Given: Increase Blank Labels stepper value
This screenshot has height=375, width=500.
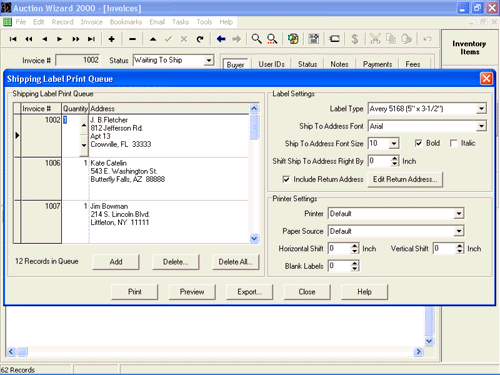Looking at the screenshot, I should (x=355, y=263).
